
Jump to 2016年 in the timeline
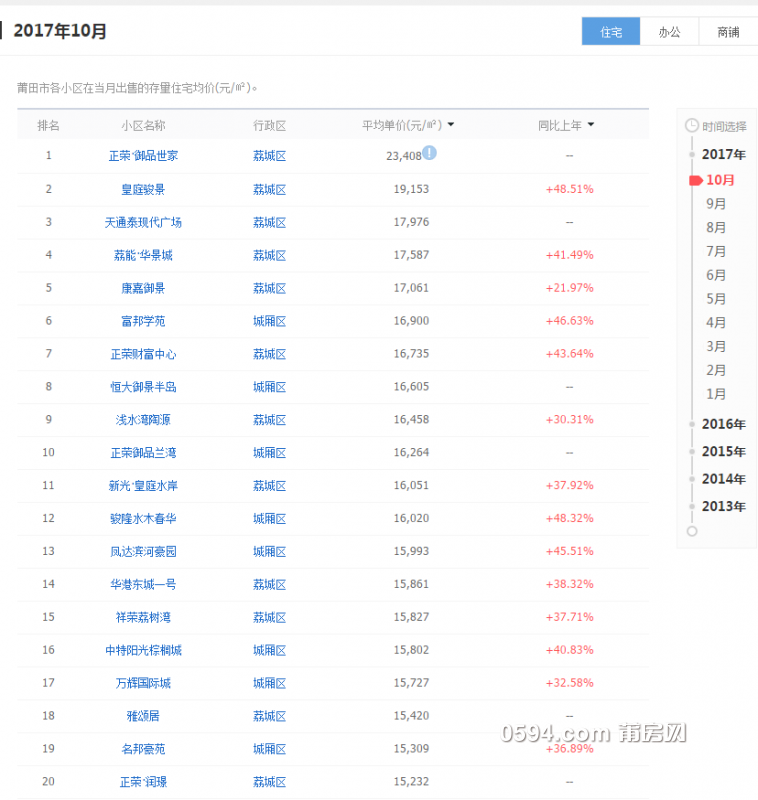coord(724,424)
